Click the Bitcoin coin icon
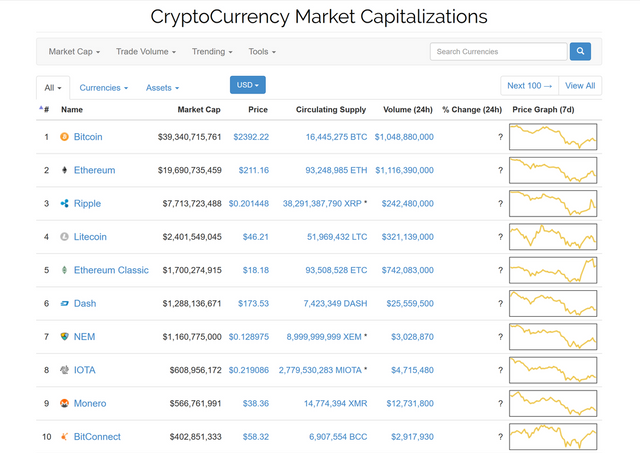 65,137
